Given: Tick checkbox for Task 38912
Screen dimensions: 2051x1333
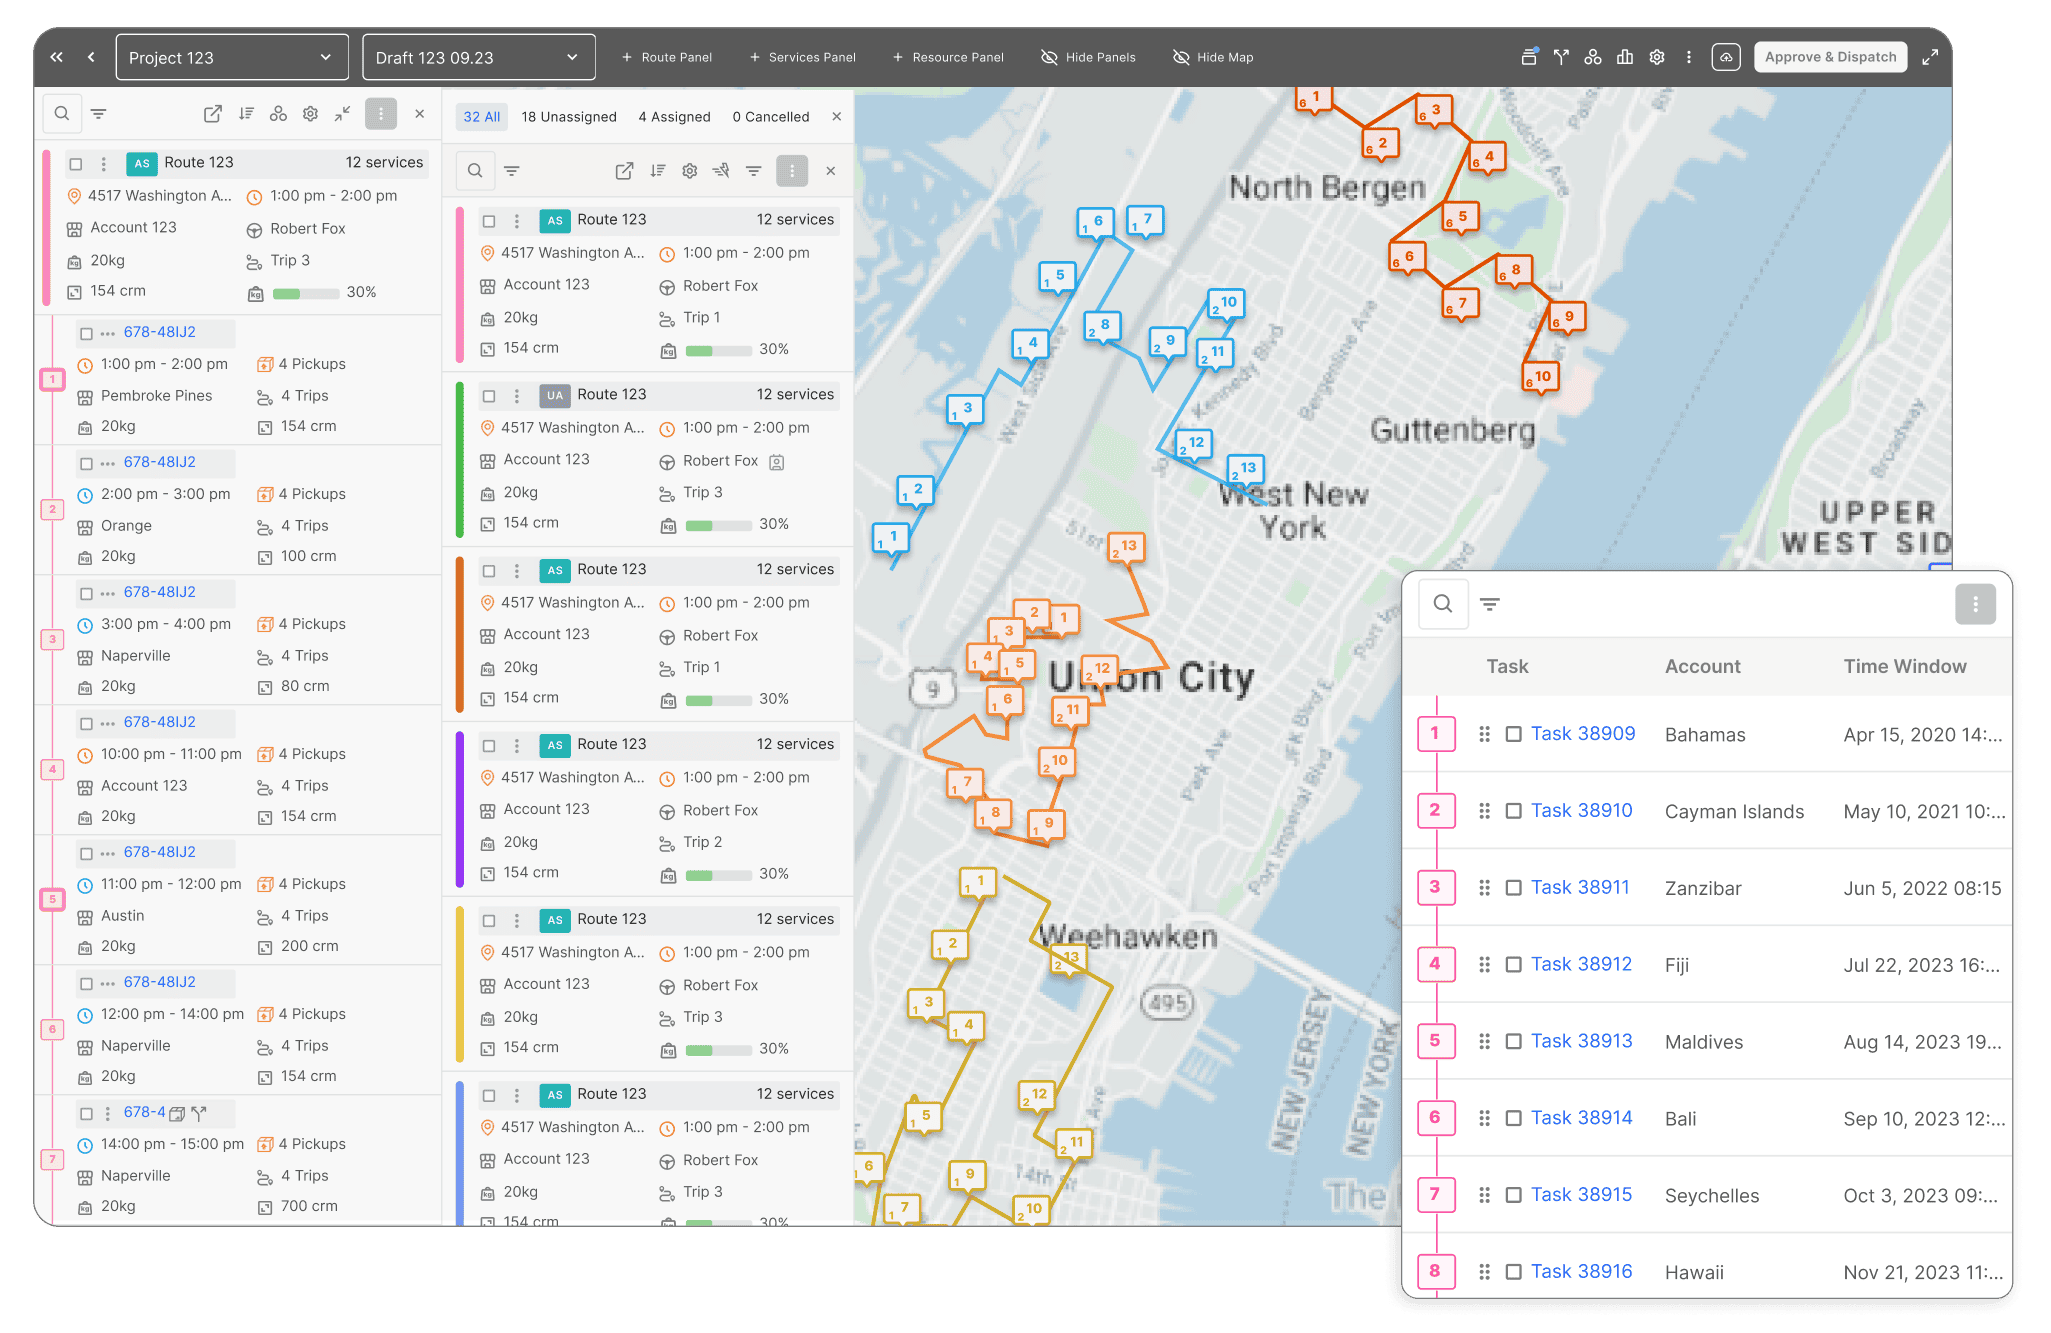Looking at the screenshot, I should pyautogui.click(x=1514, y=964).
